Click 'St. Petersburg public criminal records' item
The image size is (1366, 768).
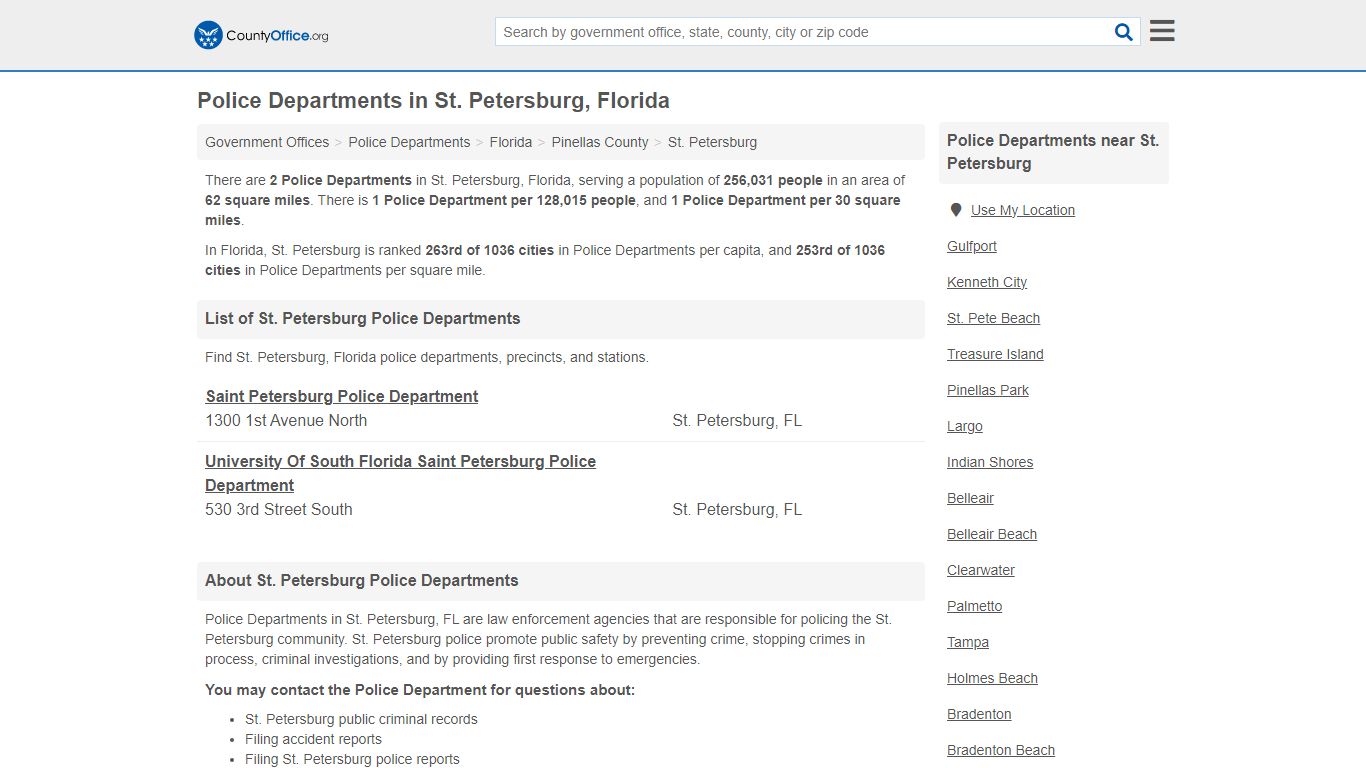point(361,719)
